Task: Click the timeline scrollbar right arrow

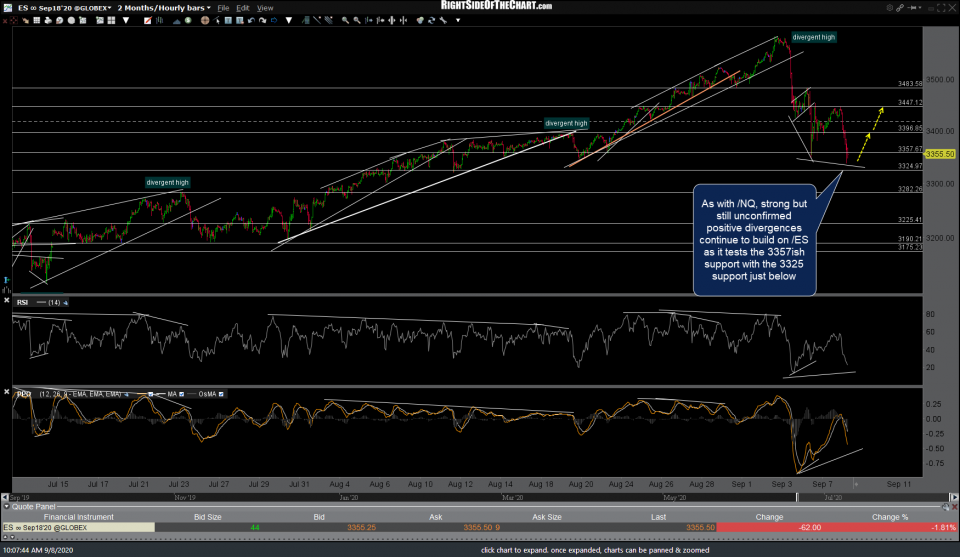Action: click(954, 498)
